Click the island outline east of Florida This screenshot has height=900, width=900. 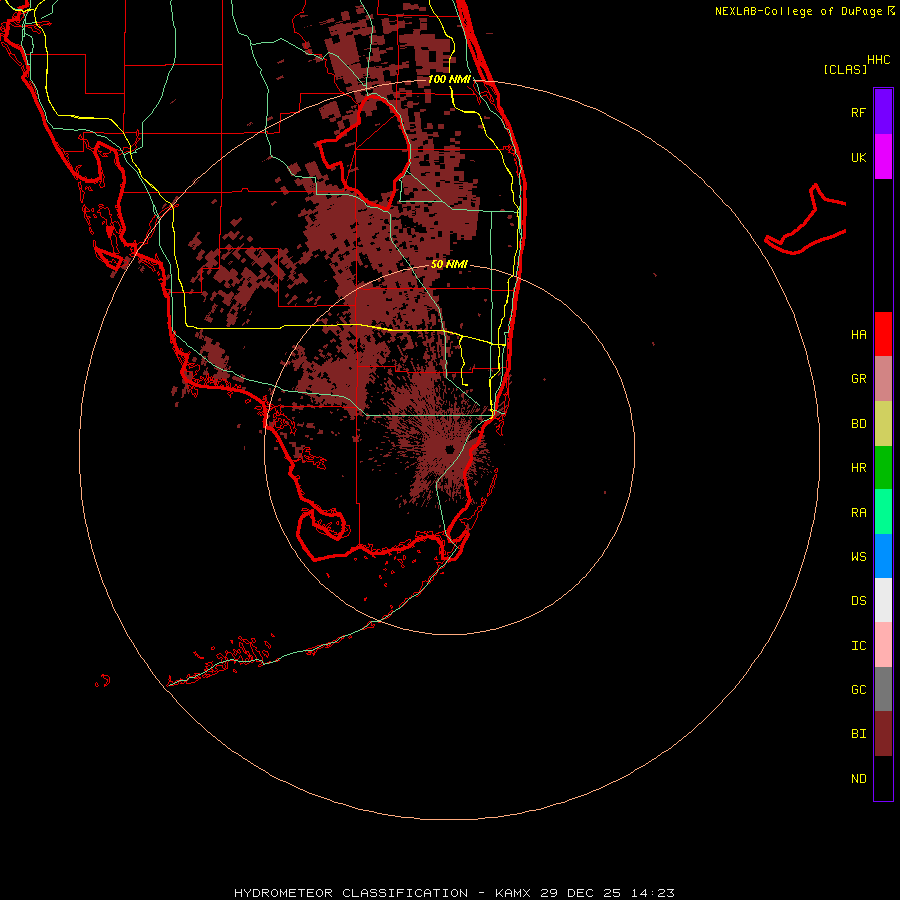(x=806, y=221)
